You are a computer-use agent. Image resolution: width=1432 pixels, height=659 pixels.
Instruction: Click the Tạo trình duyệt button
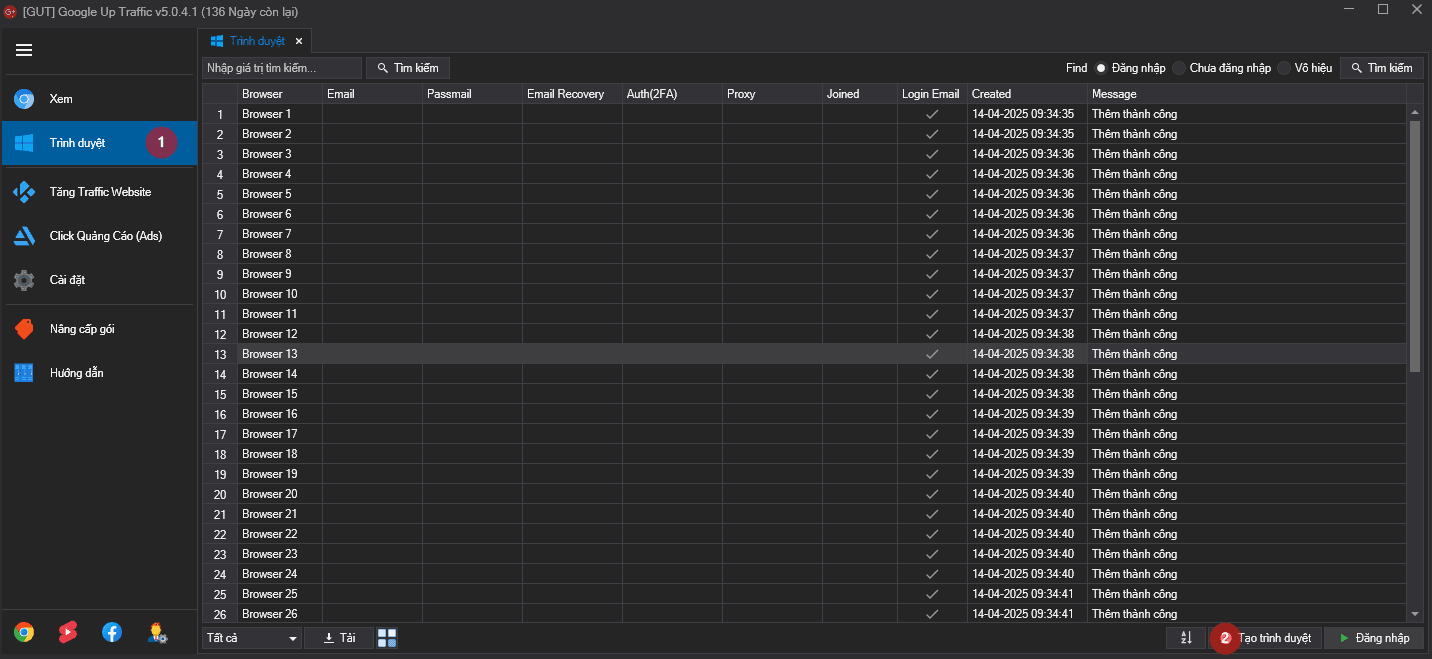(1266, 638)
